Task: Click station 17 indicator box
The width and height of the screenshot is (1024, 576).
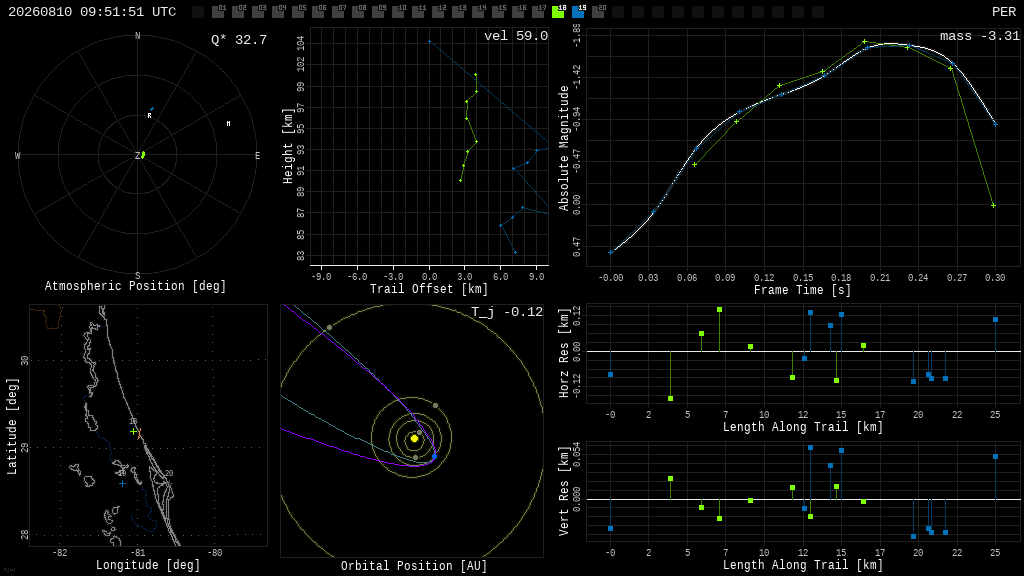Action: (x=539, y=11)
